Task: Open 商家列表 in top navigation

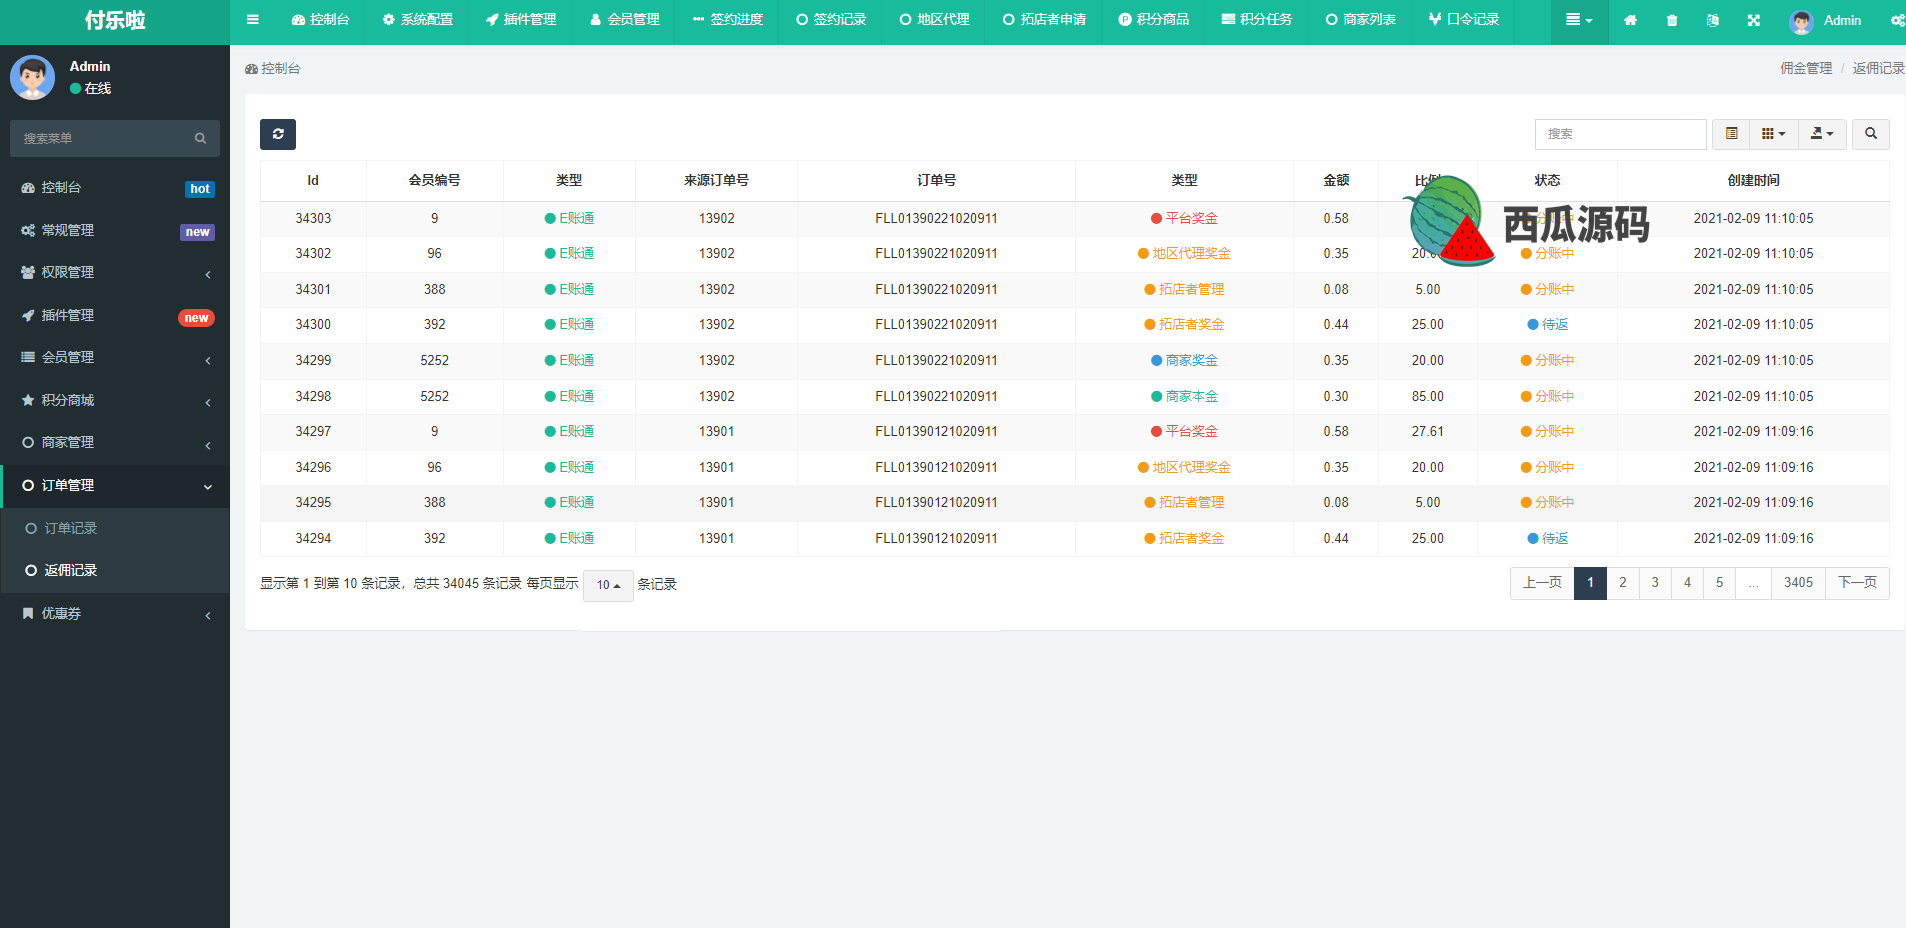Action: (1361, 21)
